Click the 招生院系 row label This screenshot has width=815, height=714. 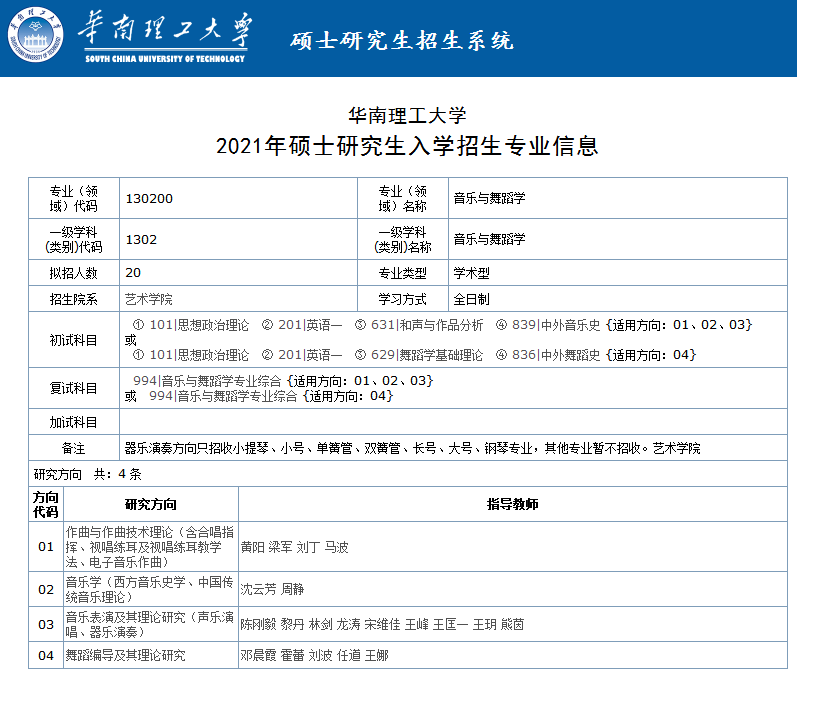[73, 299]
